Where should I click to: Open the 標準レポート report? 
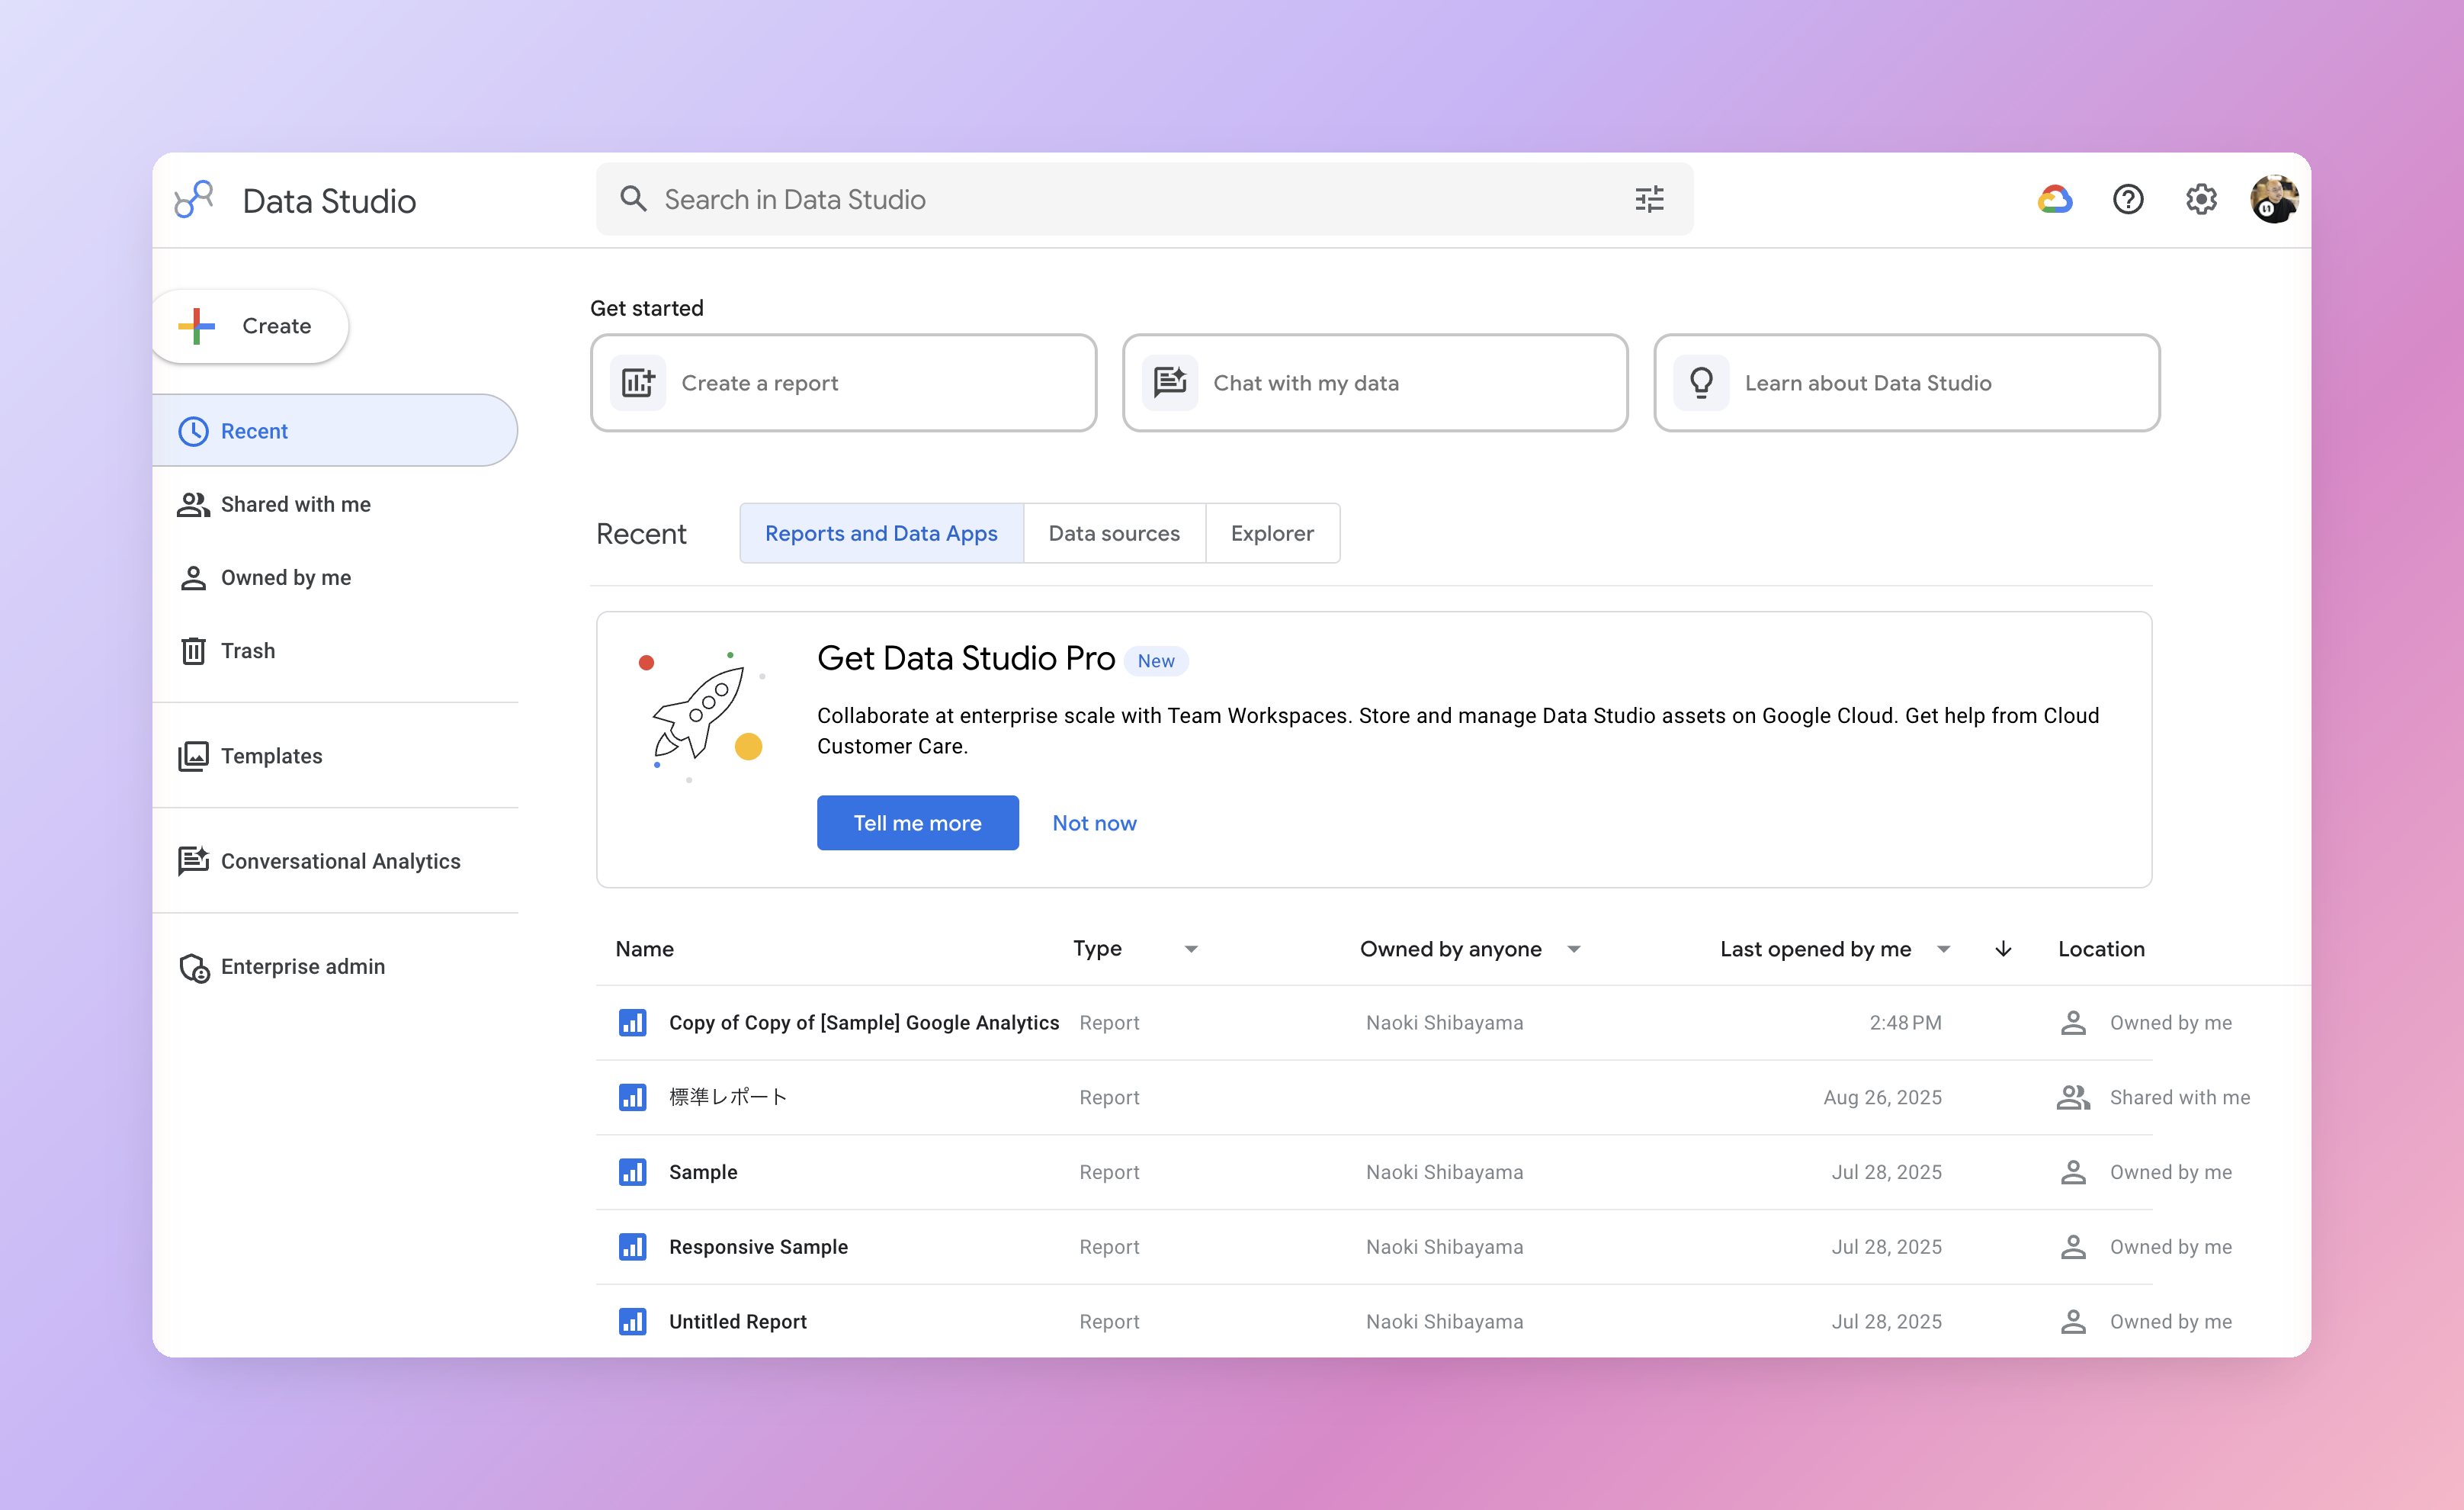coord(728,1097)
